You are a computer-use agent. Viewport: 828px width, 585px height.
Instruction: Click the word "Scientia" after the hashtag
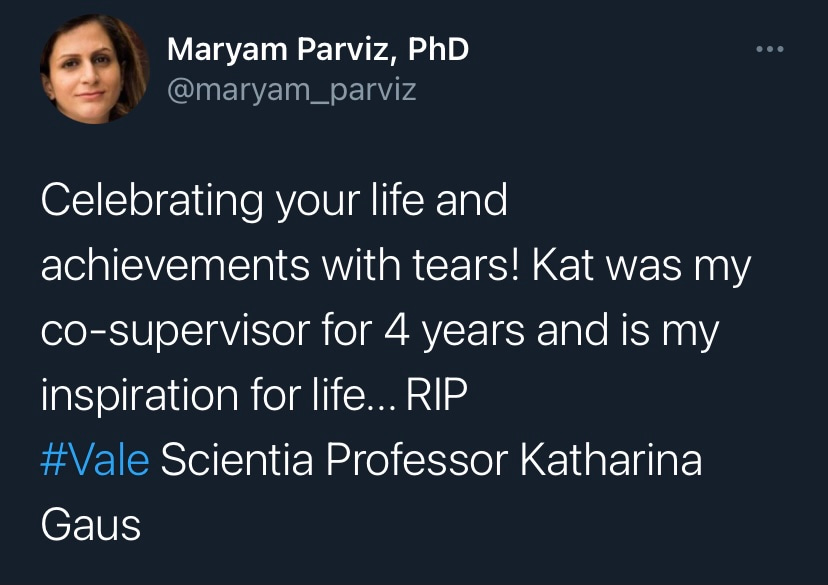(x=238, y=461)
